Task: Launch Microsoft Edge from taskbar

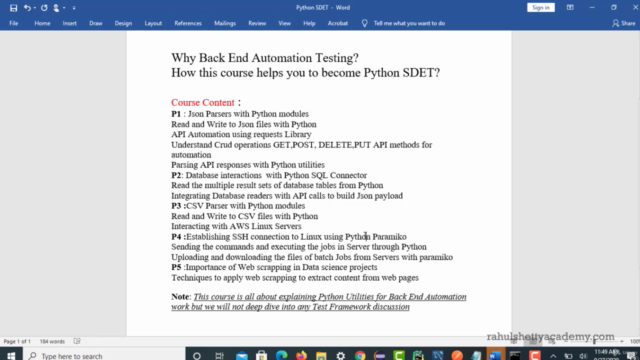Action: pyautogui.click(x=281, y=356)
